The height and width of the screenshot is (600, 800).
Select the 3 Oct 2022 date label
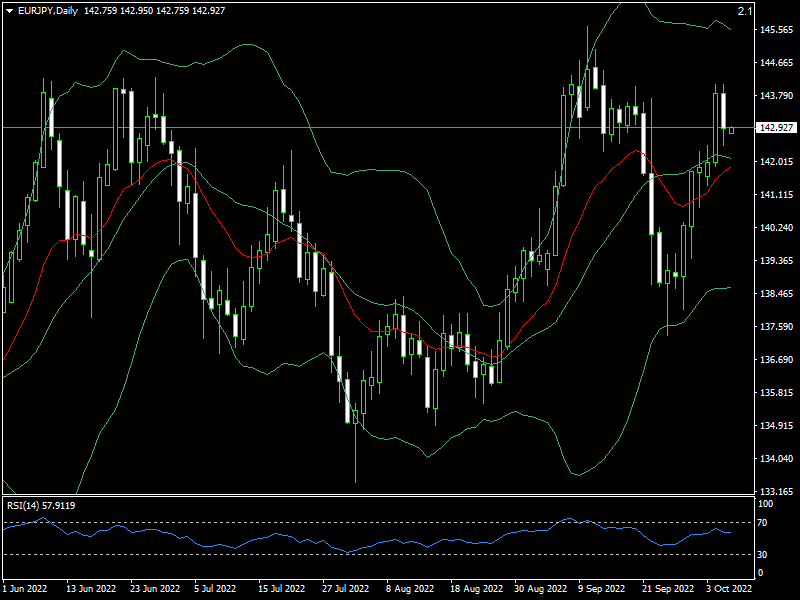729,588
